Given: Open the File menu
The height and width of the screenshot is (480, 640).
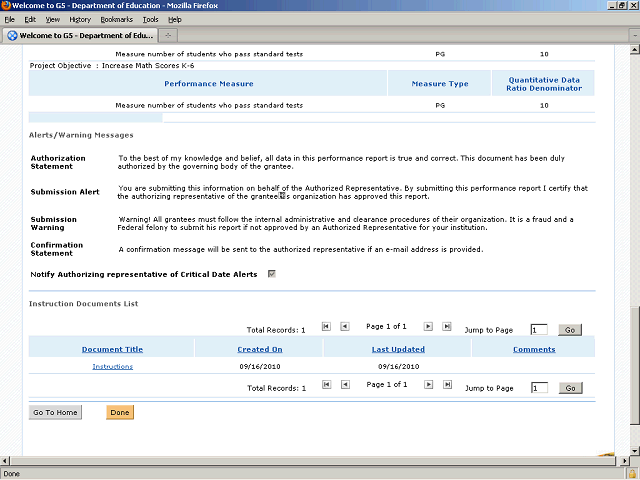Looking at the screenshot, I should click(9, 20).
